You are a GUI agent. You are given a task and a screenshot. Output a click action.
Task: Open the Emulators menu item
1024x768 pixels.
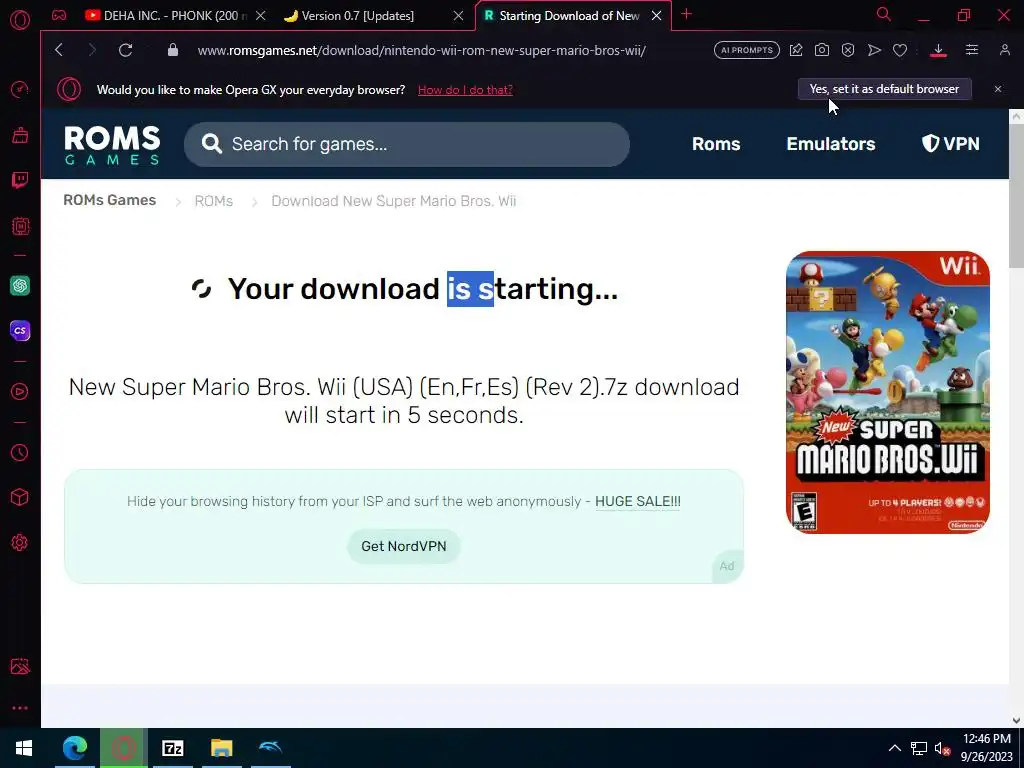click(x=831, y=144)
